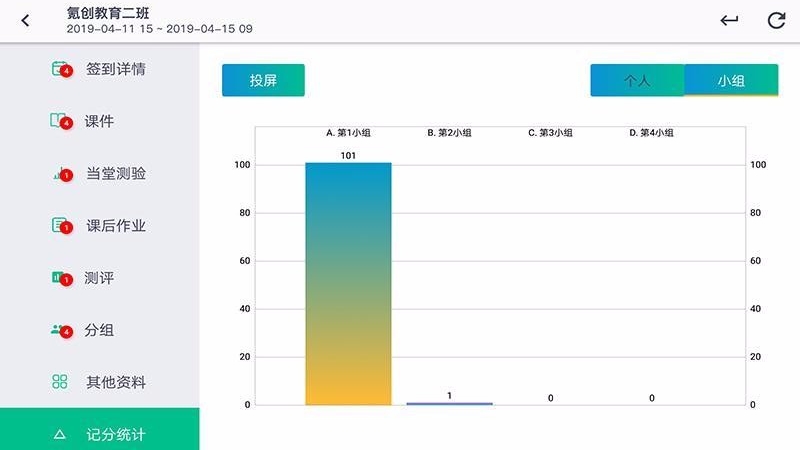Viewport: 800px width, 450px height.
Task: Click the back arrow icon
Action: (26, 21)
